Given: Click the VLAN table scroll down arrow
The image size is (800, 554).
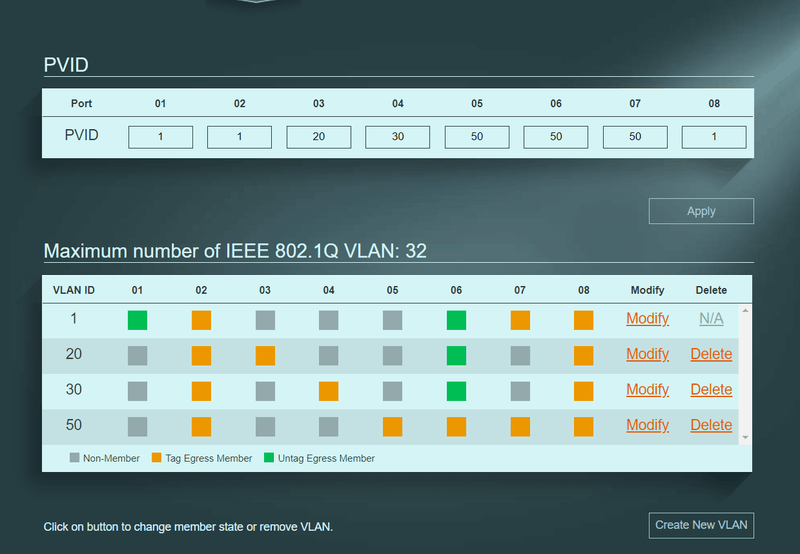Looking at the screenshot, I should click(x=745, y=438).
